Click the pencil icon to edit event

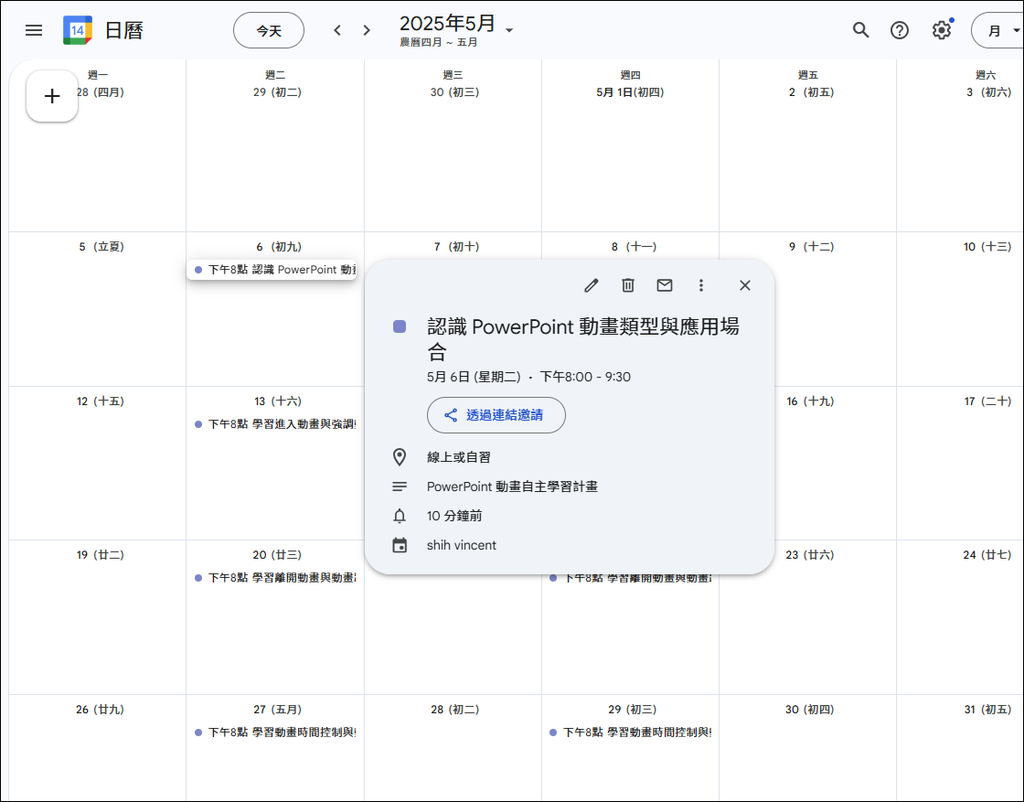pyautogui.click(x=591, y=285)
